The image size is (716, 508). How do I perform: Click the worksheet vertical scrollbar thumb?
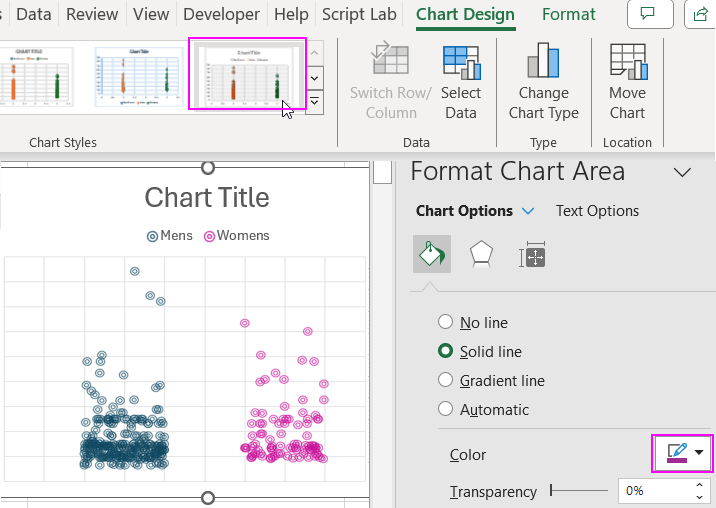[x=382, y=172]
